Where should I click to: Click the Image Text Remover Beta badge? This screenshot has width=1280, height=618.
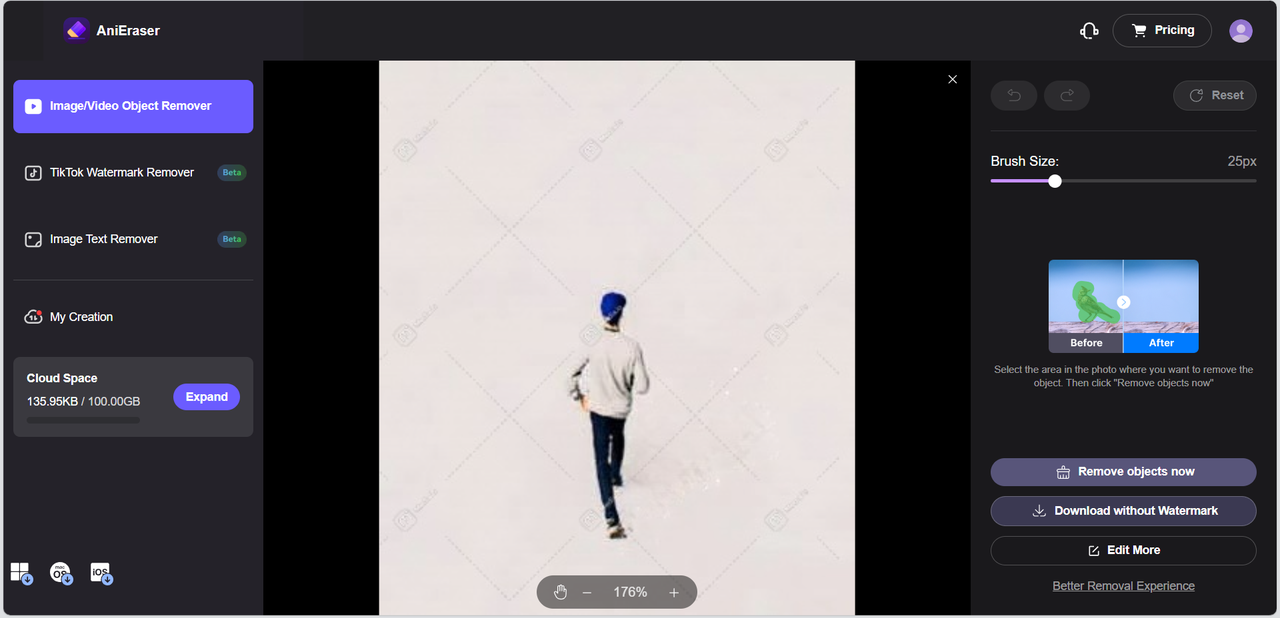click(232, 239)
